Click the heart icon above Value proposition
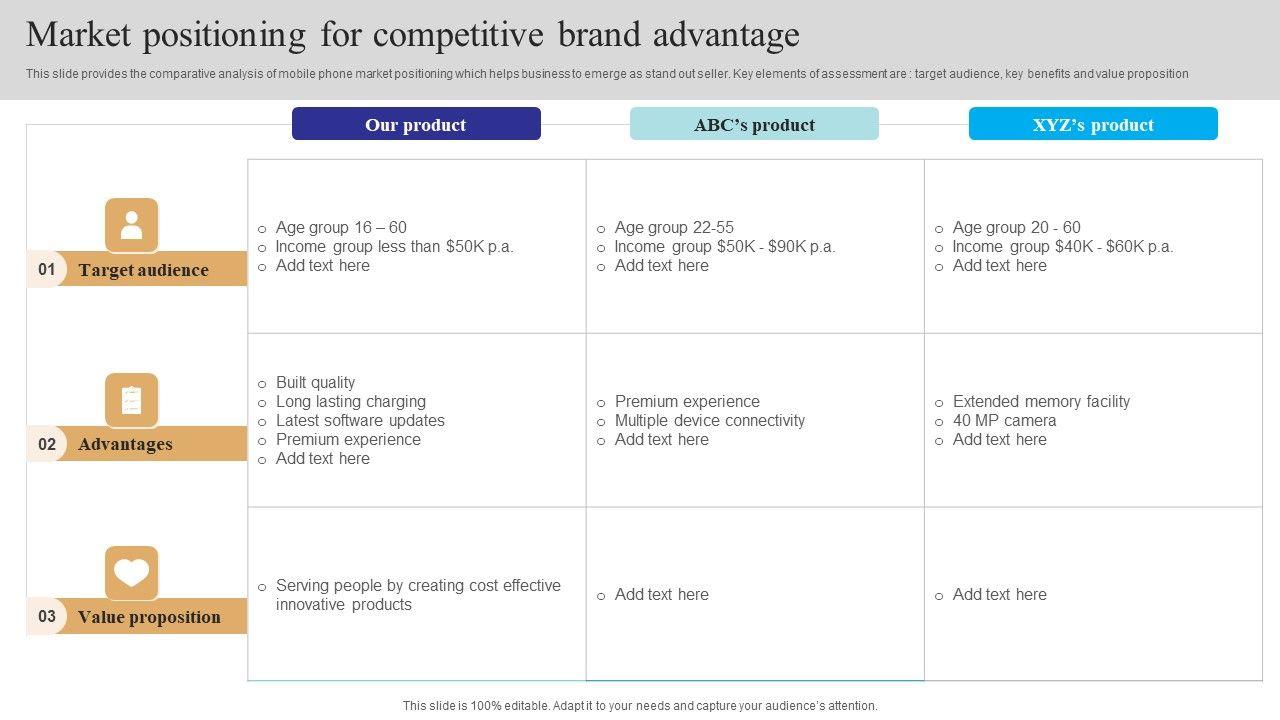The width and height of the screenshot is (1280, 720). [131, 573]
